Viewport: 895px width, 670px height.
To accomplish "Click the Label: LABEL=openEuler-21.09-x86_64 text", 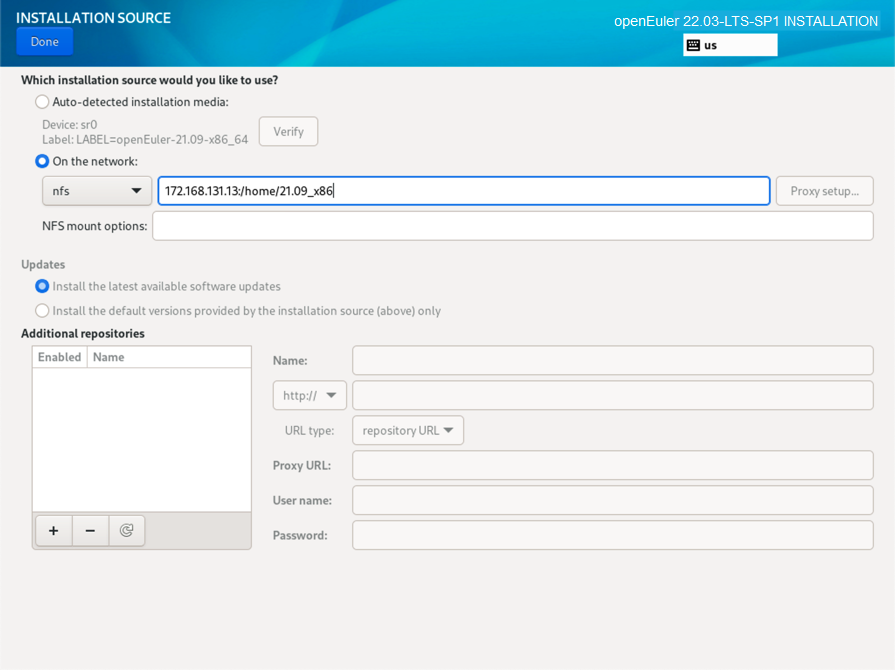I will (x=145, y=140).
